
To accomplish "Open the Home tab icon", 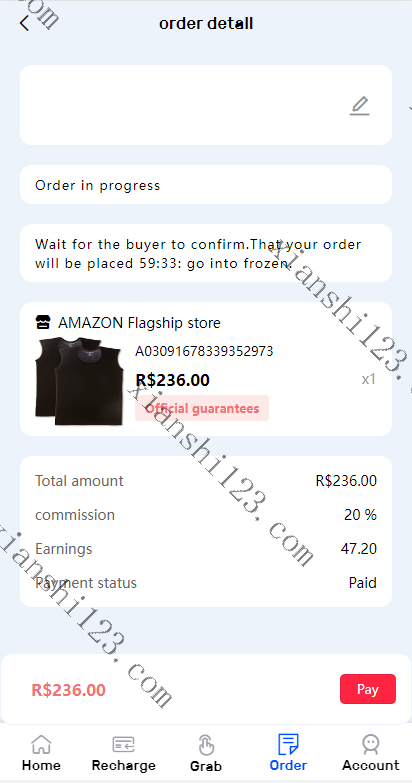I will (x=41, y=744).
